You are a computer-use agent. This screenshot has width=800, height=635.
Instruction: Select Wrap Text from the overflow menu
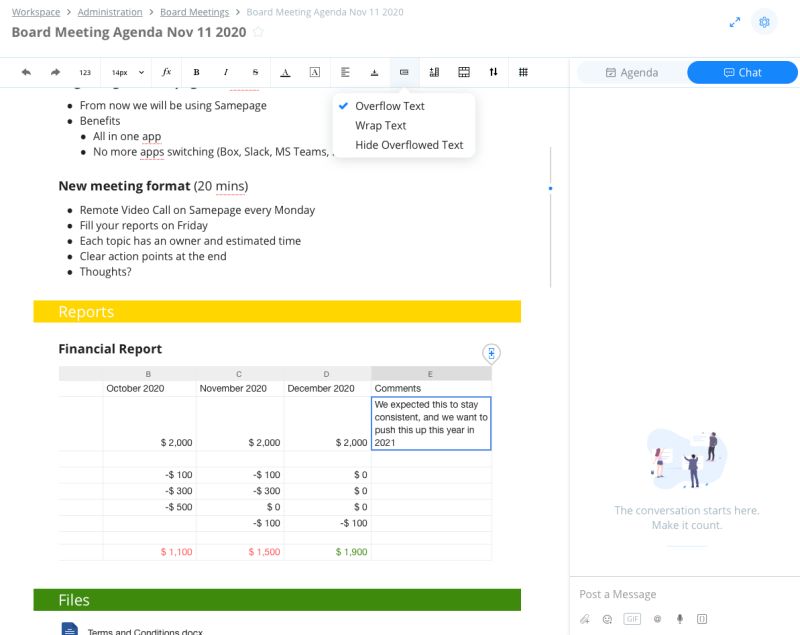tap(380, 125)
